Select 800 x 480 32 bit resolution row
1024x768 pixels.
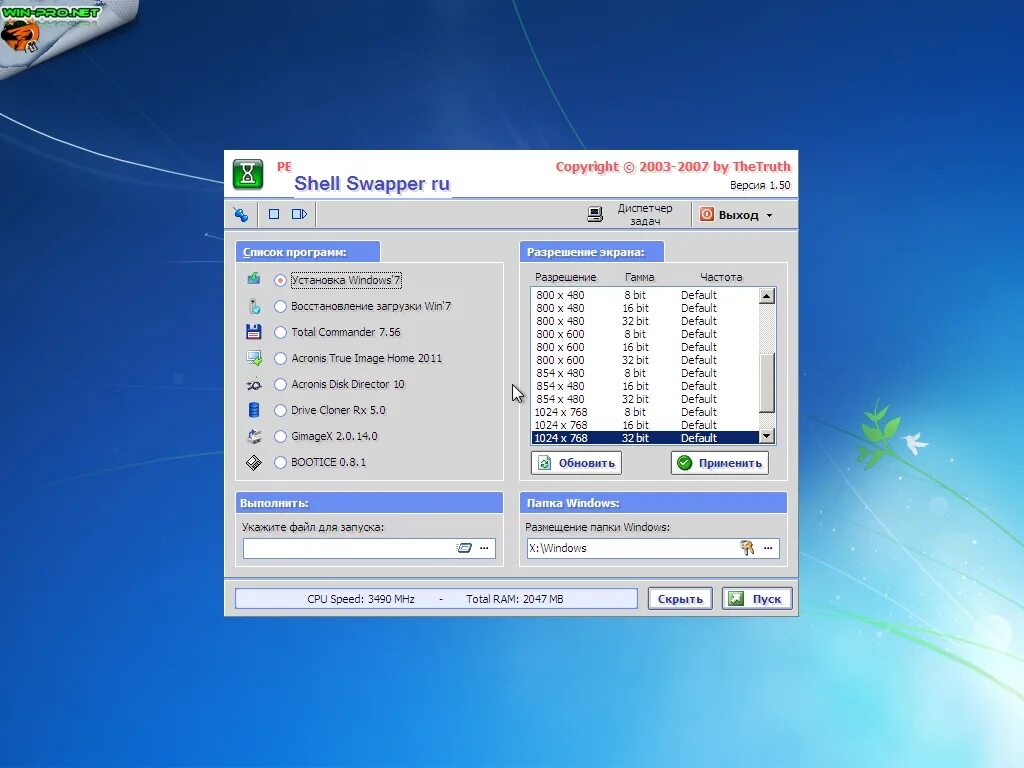coord(645,321)
